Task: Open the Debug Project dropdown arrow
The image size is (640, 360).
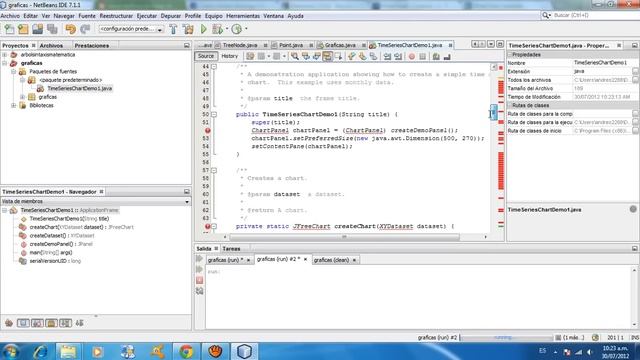Action: 227,29
